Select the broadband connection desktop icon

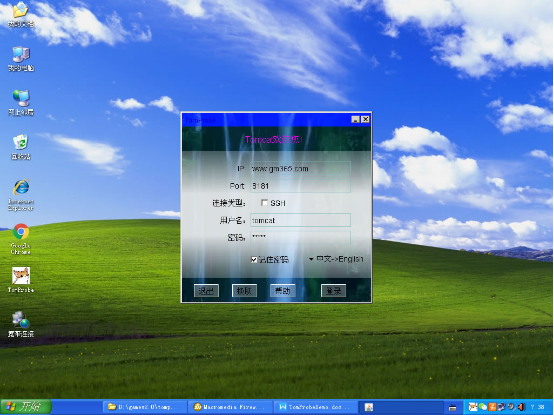(x=21, y=324)
